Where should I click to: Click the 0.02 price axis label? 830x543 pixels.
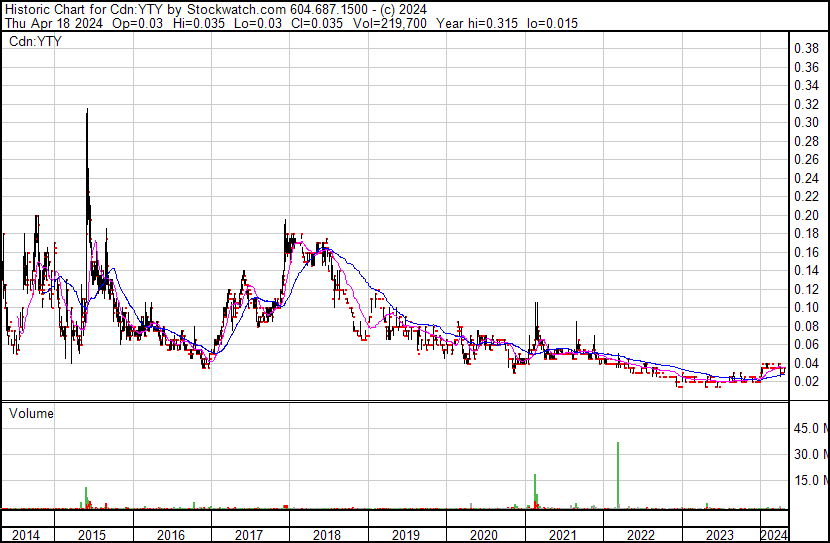point(806,382)
